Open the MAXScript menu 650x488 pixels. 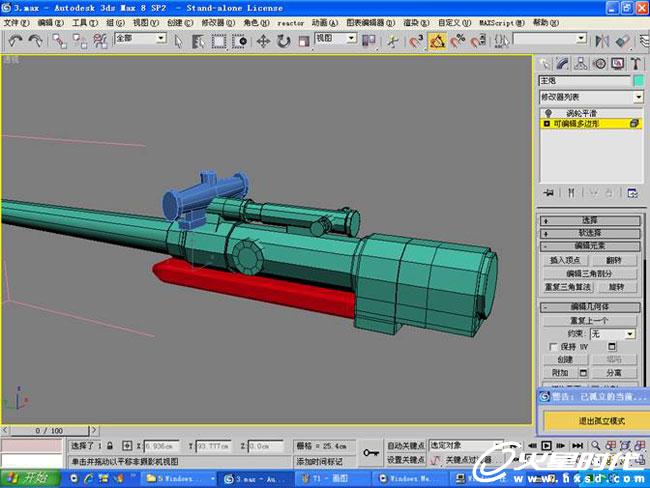click(x=502, y=23)
